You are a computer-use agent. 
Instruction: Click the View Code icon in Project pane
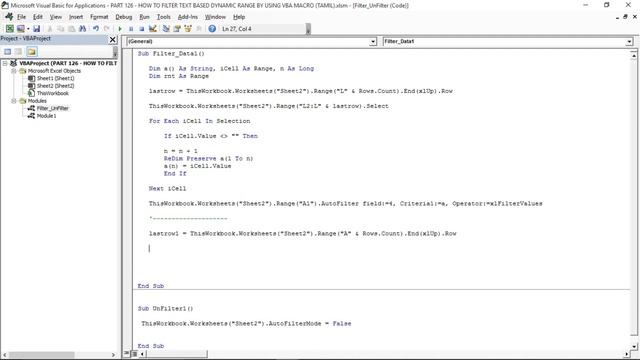coord(7,51)
